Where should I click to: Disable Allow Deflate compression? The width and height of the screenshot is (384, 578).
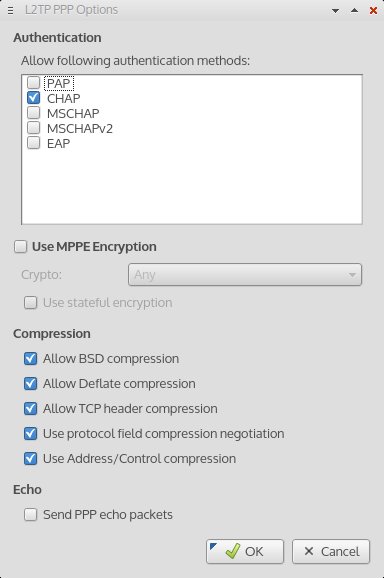[31, 384]
